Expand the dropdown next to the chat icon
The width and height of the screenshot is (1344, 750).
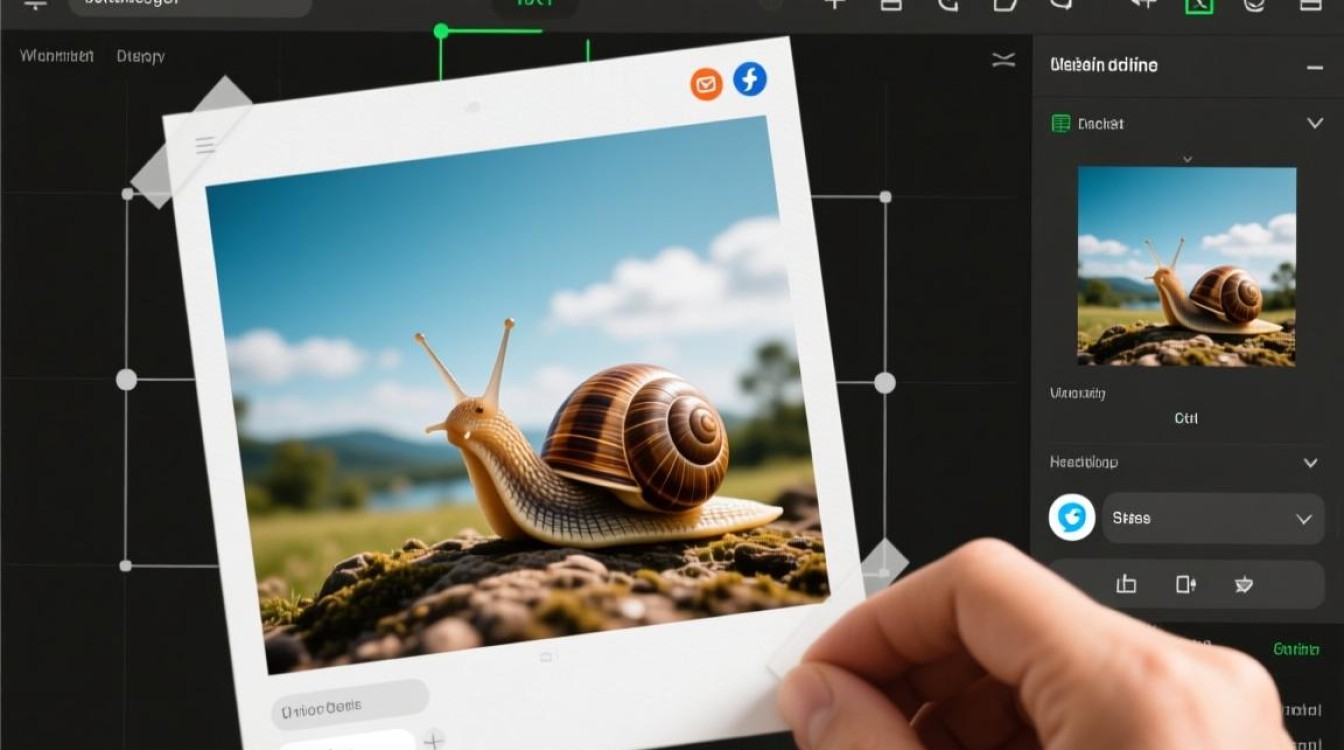[1303, 519]
